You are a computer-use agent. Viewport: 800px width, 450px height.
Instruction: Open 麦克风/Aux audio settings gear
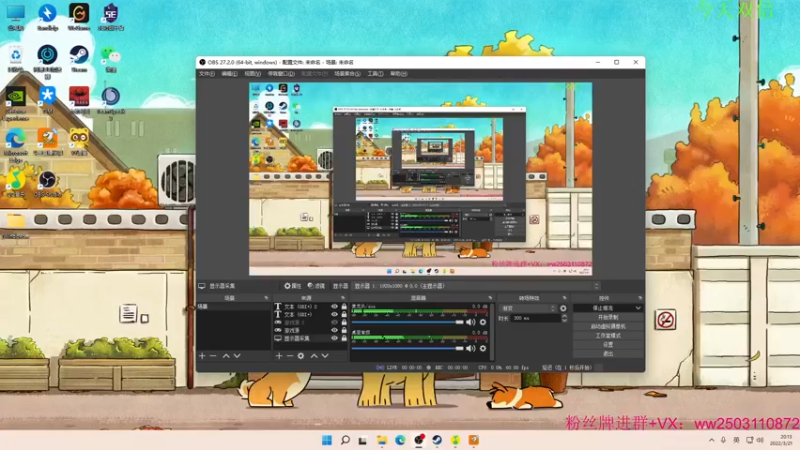pos(483,322)
